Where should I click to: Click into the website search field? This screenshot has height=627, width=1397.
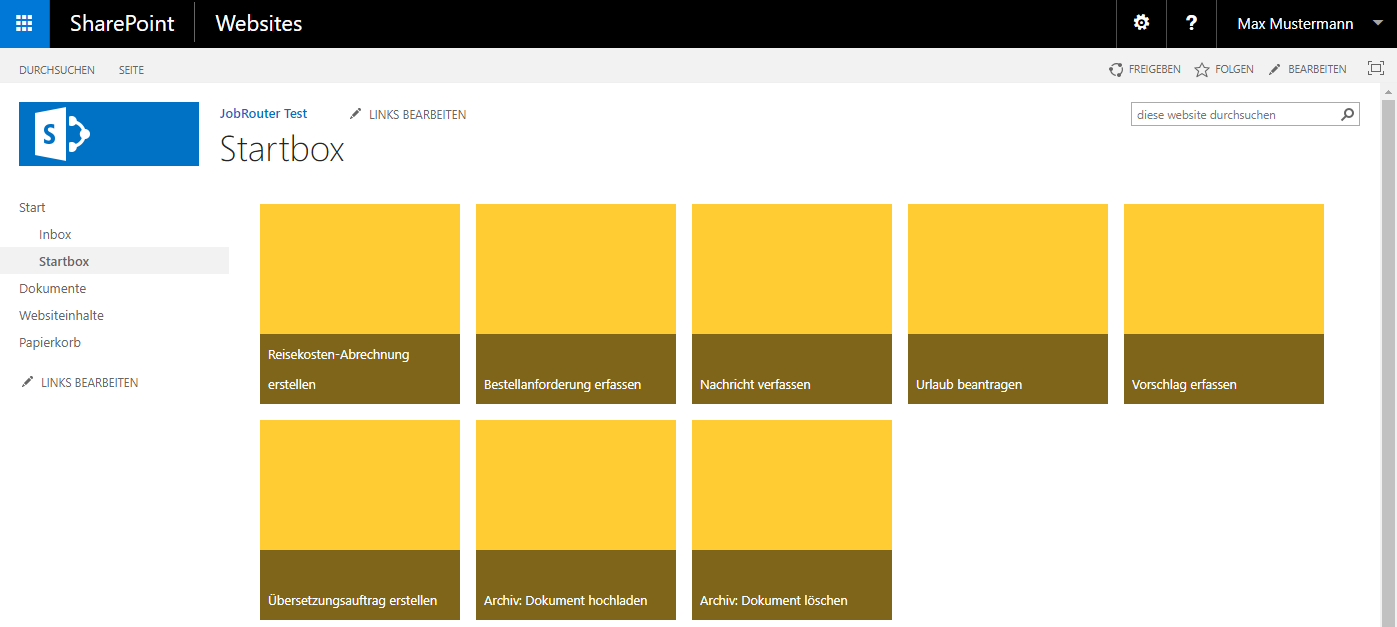[x=1234, y=115]
